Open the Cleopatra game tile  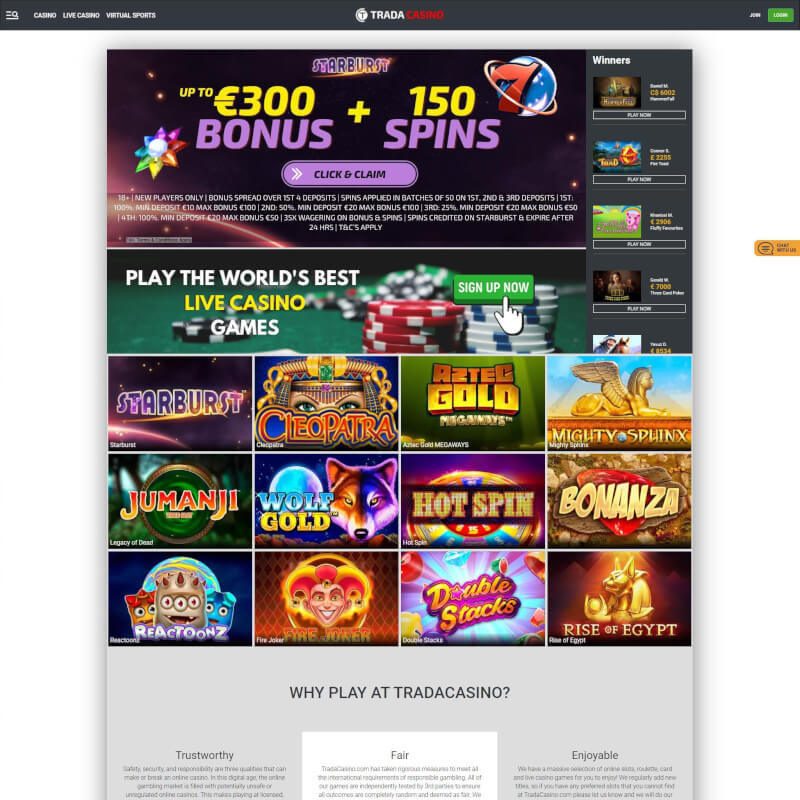pos(327,403)
